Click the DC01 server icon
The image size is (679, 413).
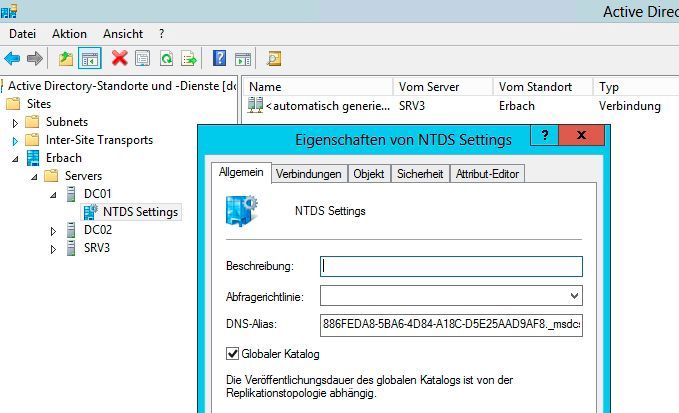[x=71, y=194]
